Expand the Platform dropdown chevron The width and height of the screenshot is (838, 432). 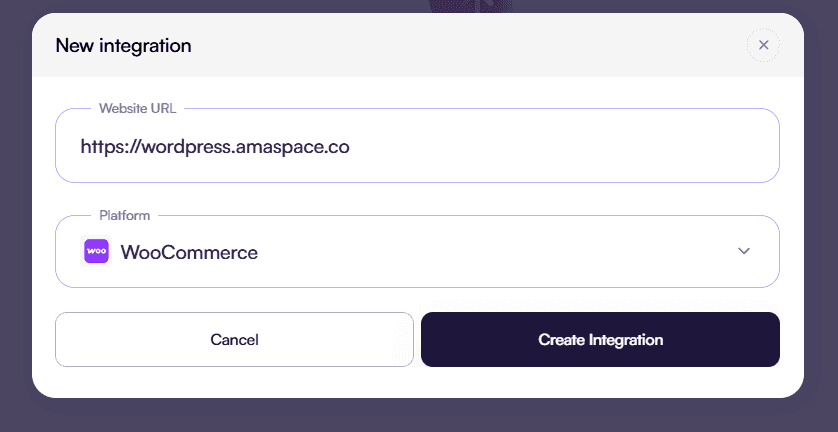point(743,252)
